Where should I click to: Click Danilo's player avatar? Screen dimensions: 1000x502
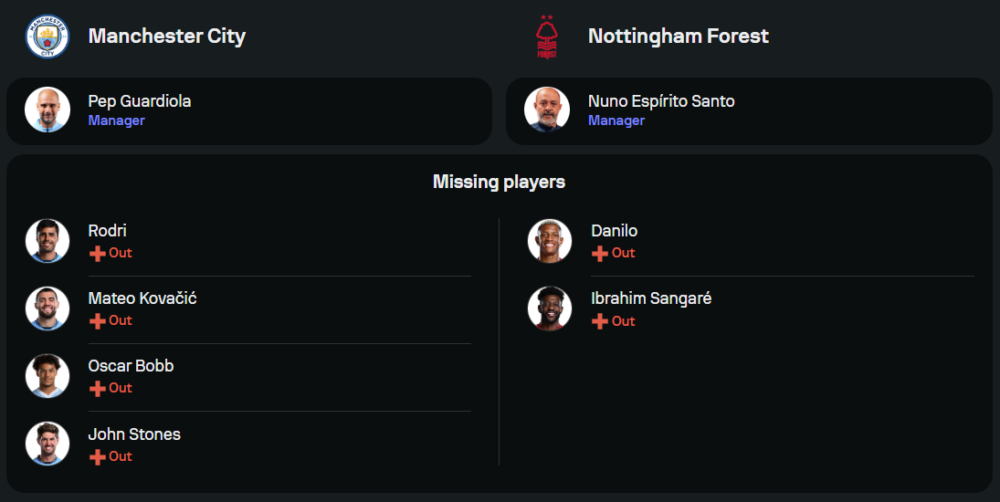tap(549, 241)
